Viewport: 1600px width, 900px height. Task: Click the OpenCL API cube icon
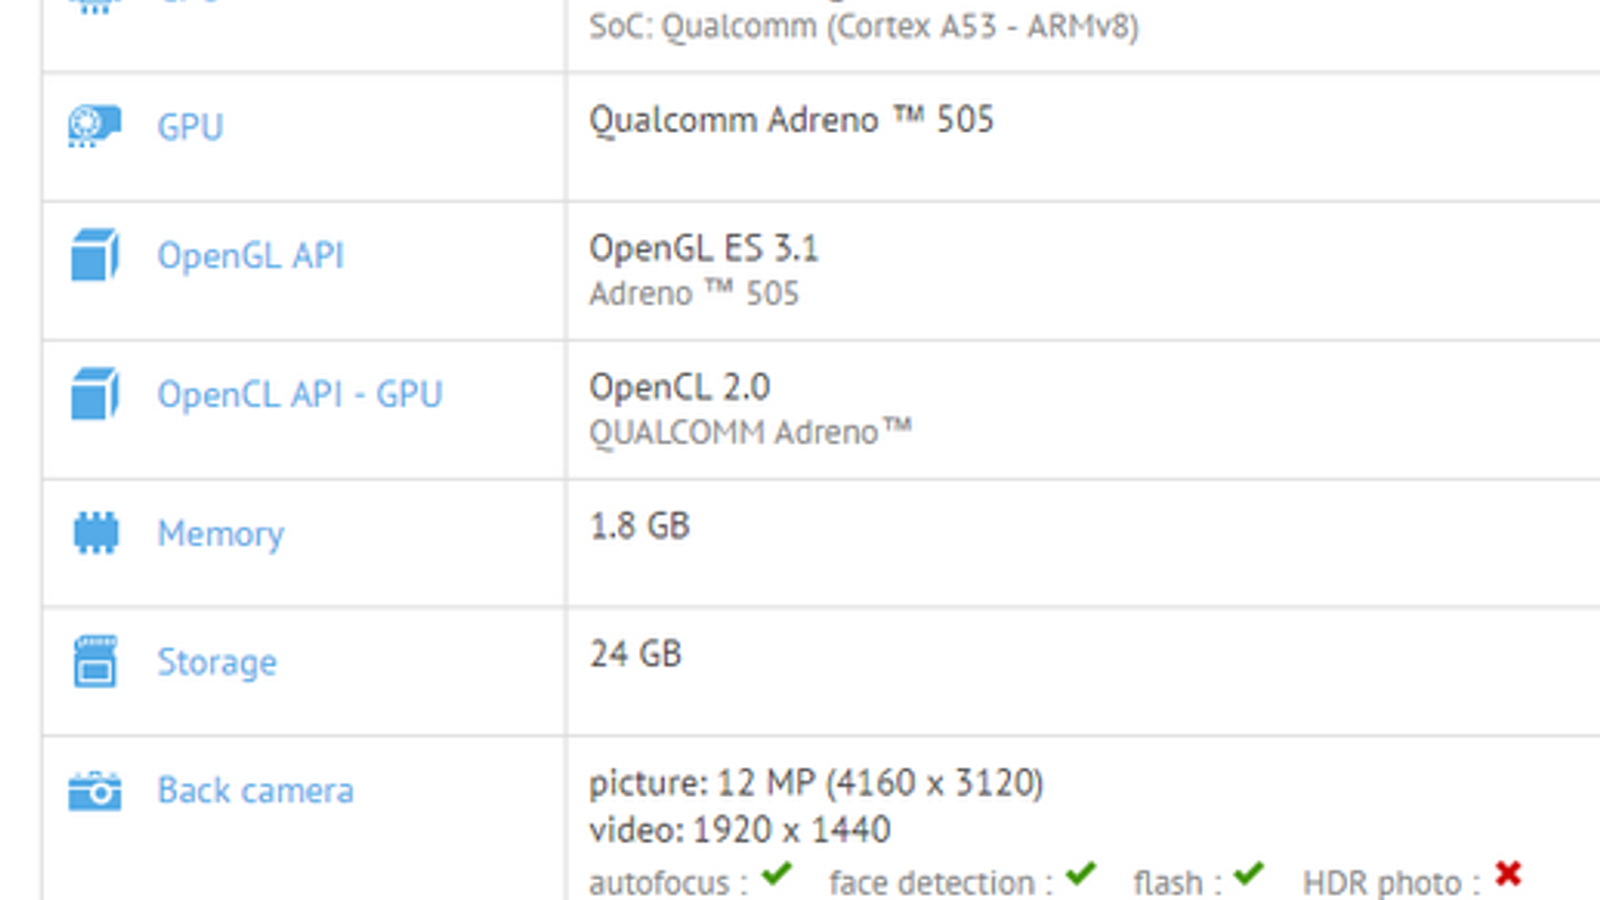[95, 394]
